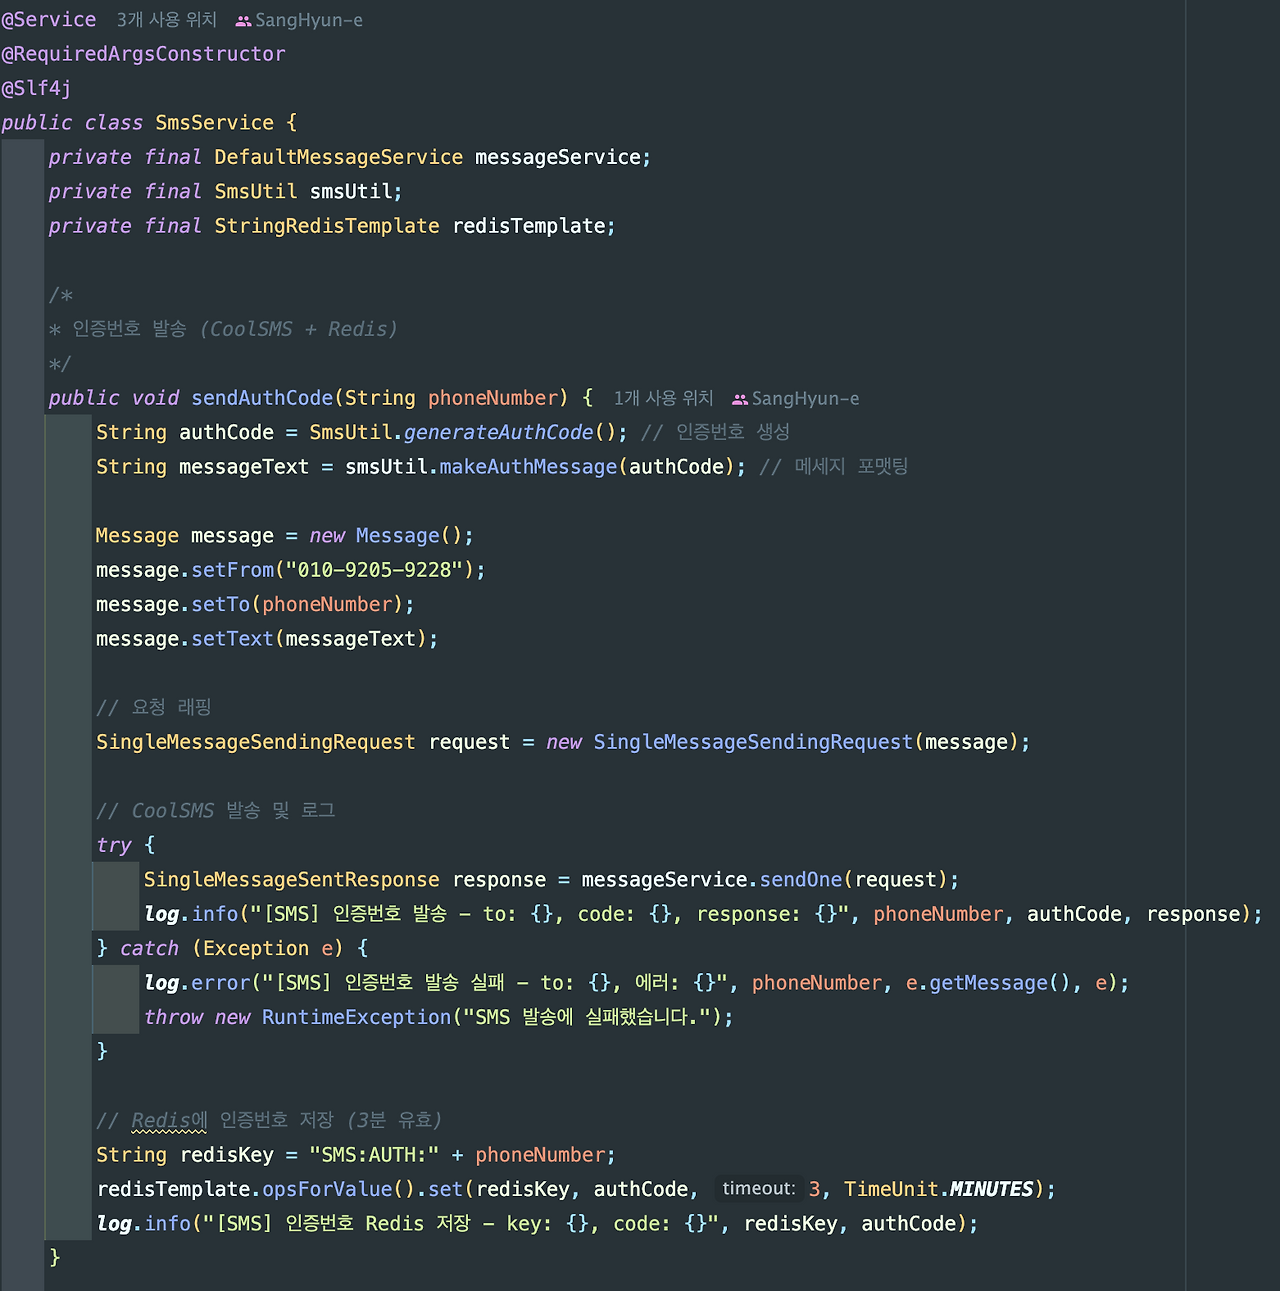Click the "sendAuthCode" method name
Image resolution: width=1280 pixels, height=1291 pixels.
coord(262,398)
